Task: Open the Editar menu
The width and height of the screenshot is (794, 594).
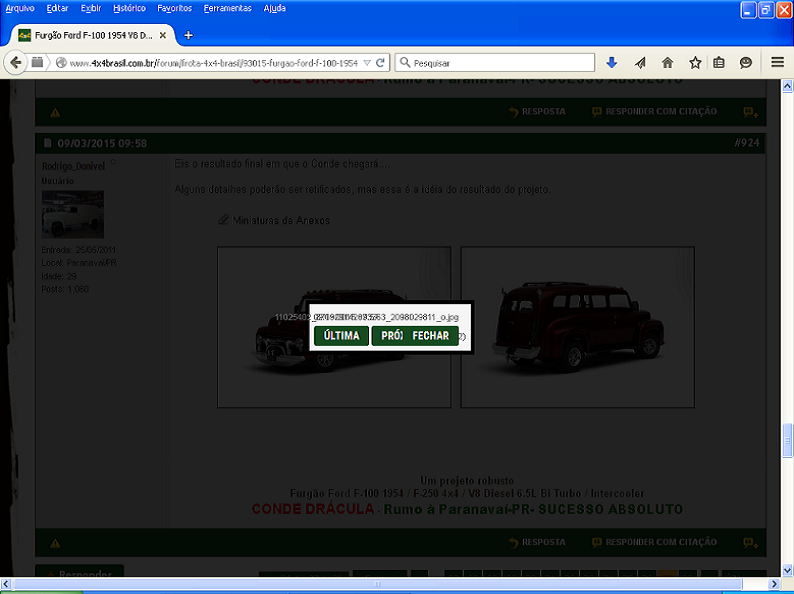Action: point(57,8)
